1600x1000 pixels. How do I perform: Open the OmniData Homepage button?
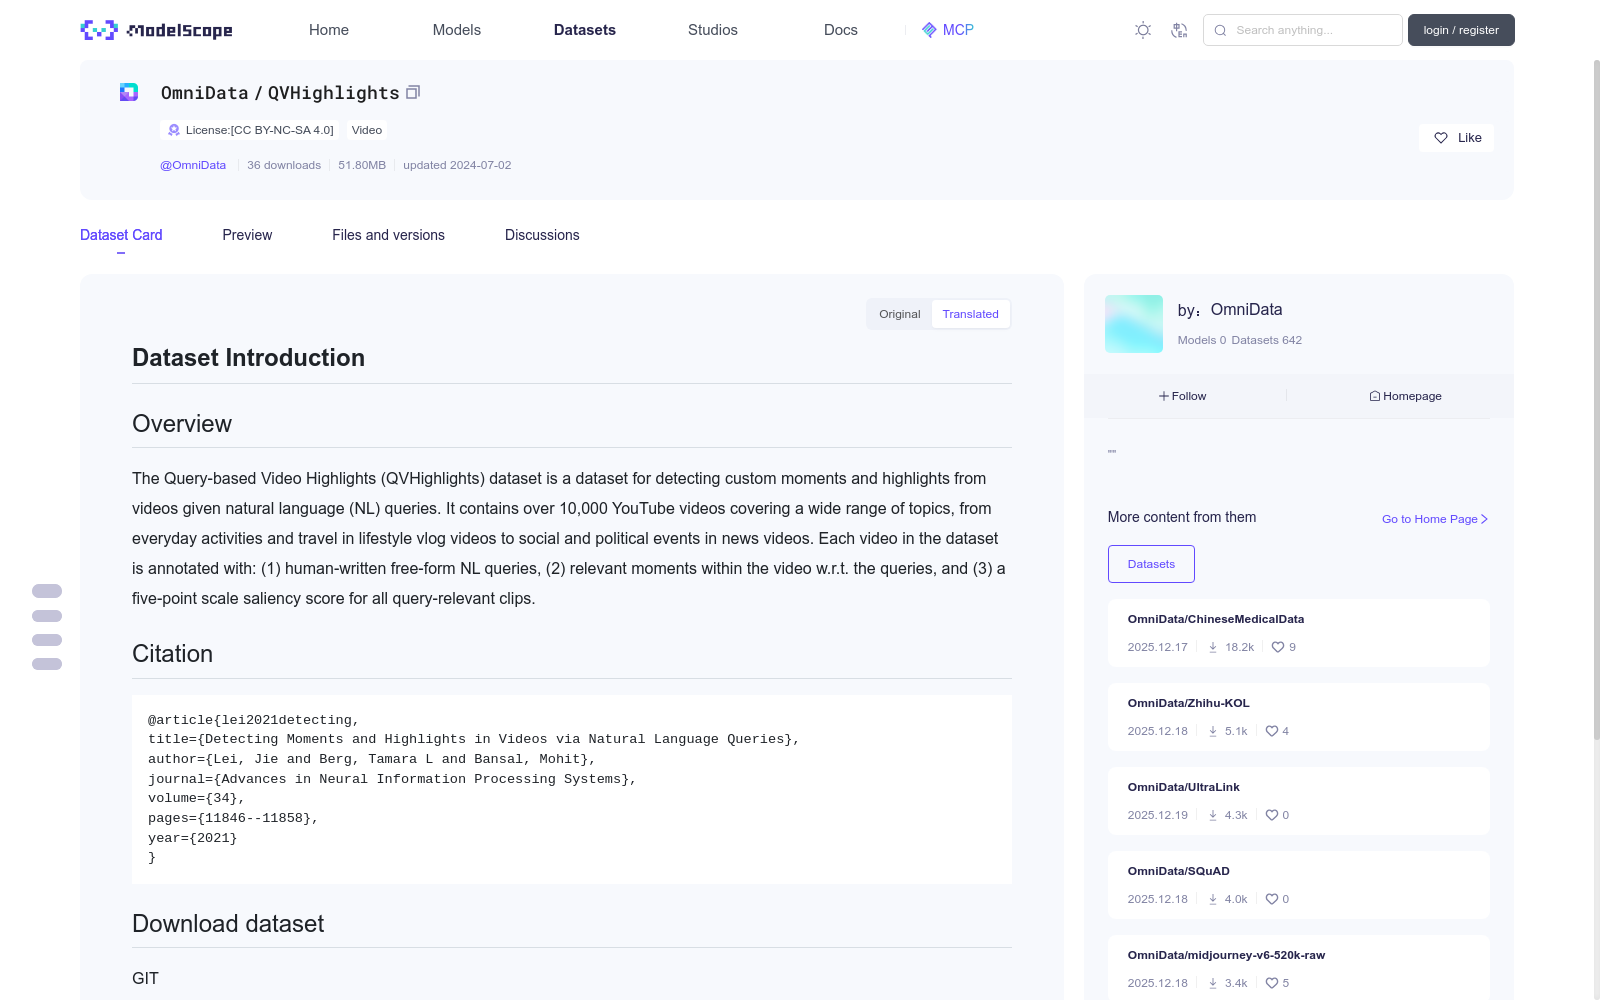coord(1405,396)
